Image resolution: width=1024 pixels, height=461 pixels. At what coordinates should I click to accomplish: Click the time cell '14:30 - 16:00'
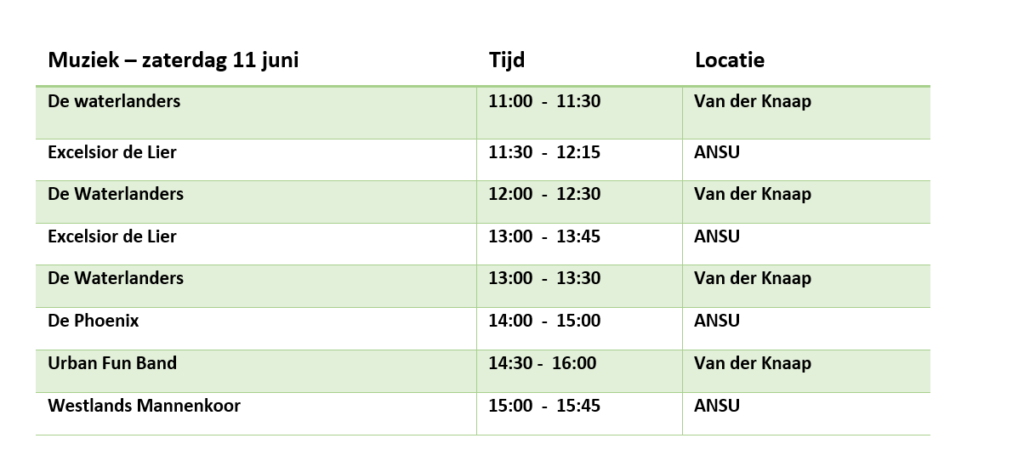pos(543,362)
